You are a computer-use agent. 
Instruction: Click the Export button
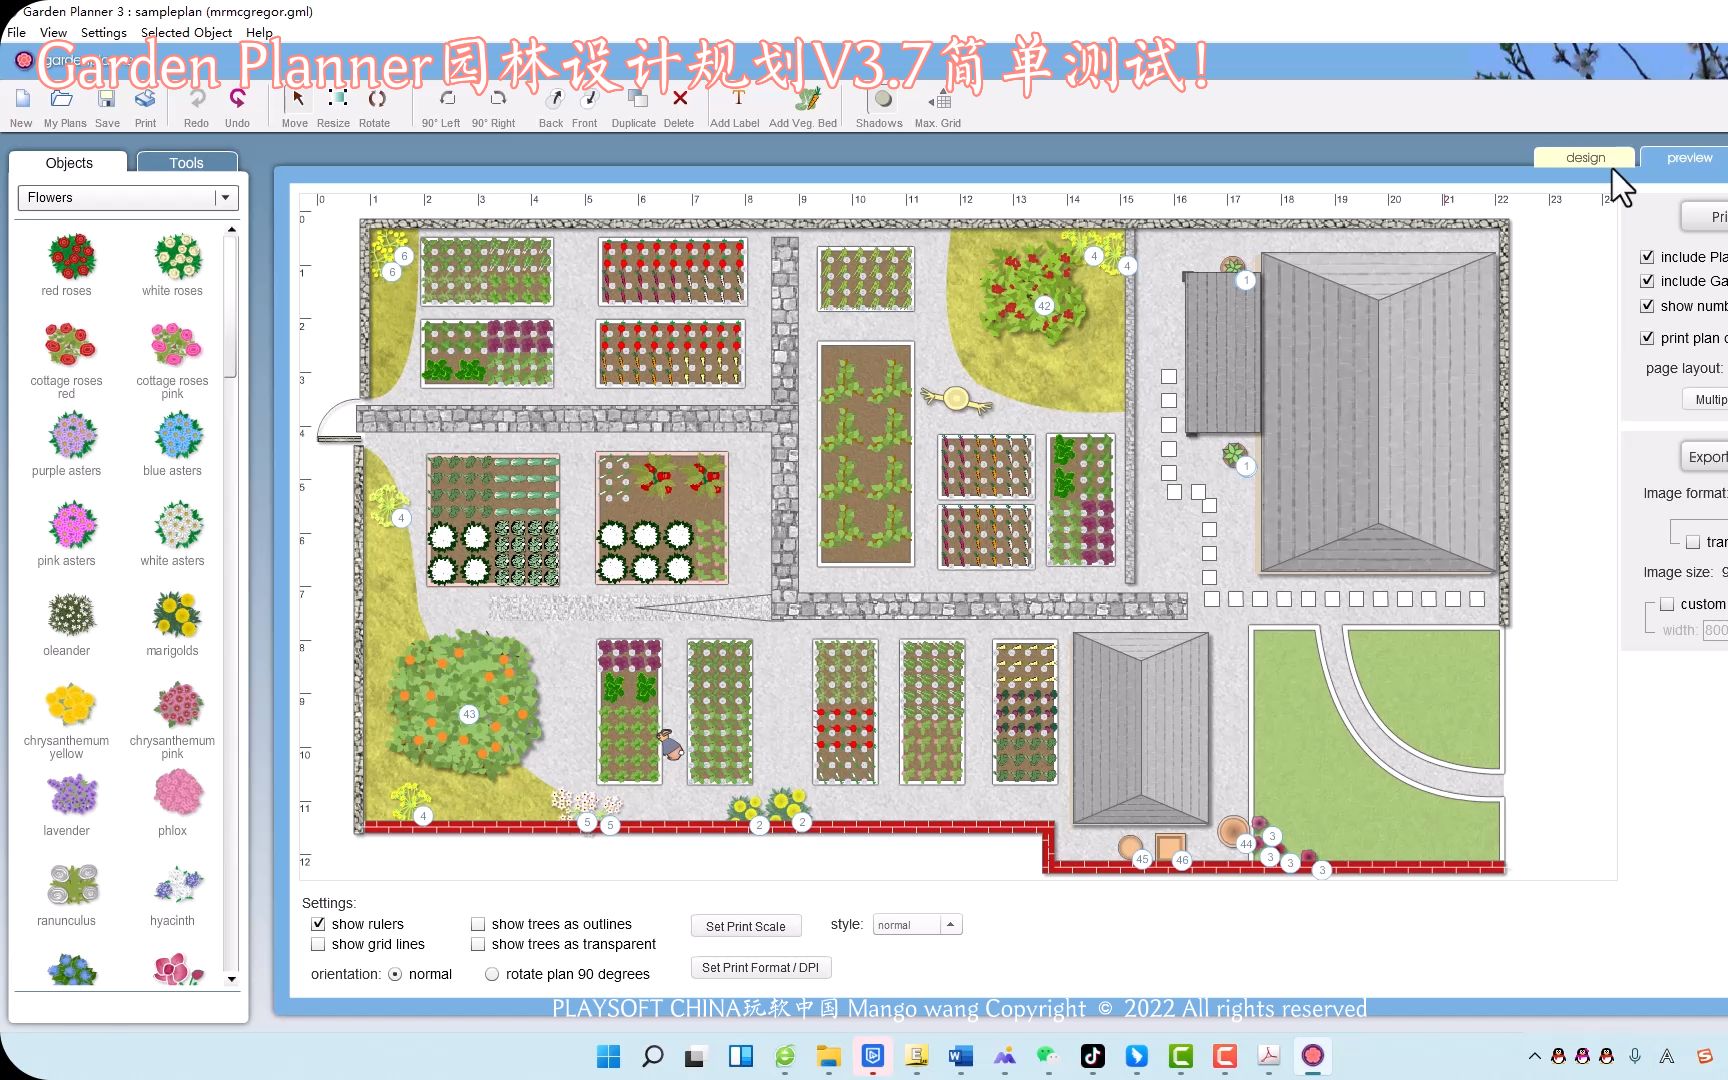pos(1704,457)
